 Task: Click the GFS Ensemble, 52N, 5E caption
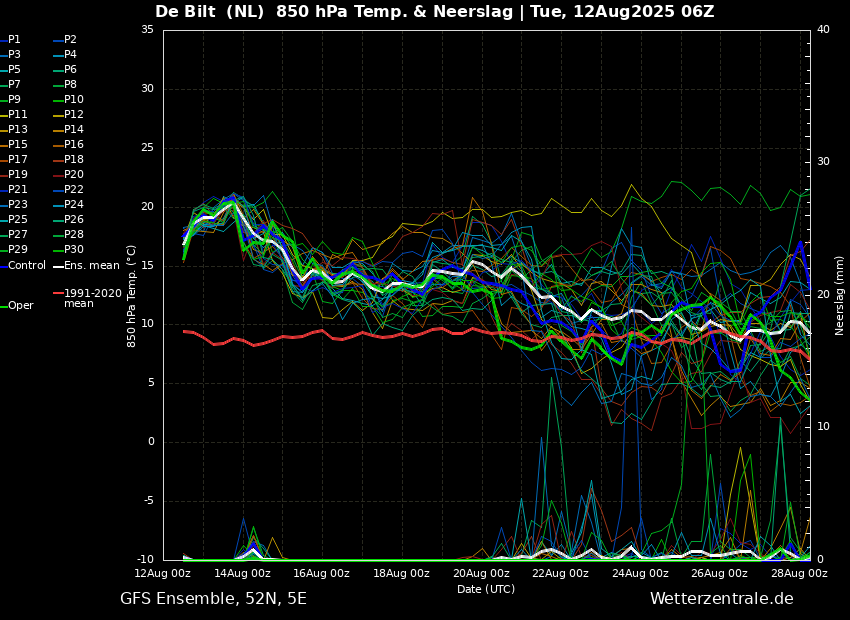pos(213,599)
